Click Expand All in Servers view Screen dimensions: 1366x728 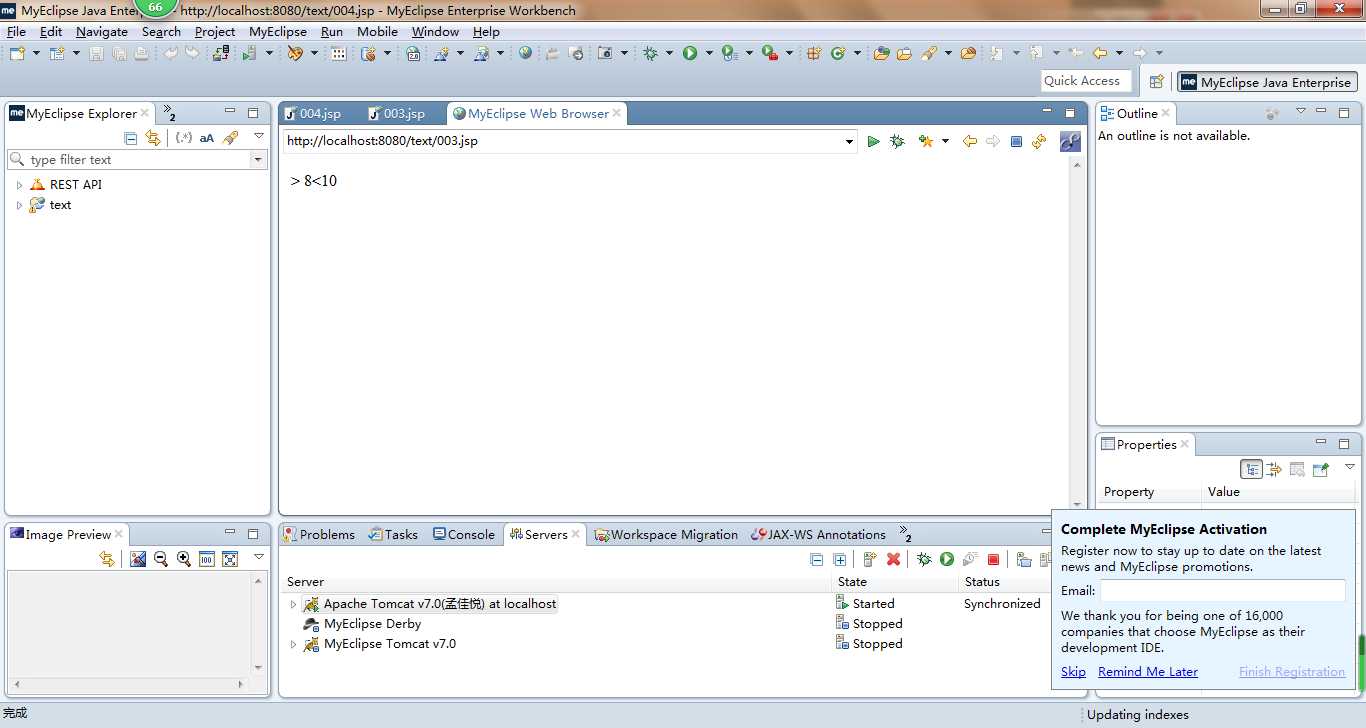point(840,560)
